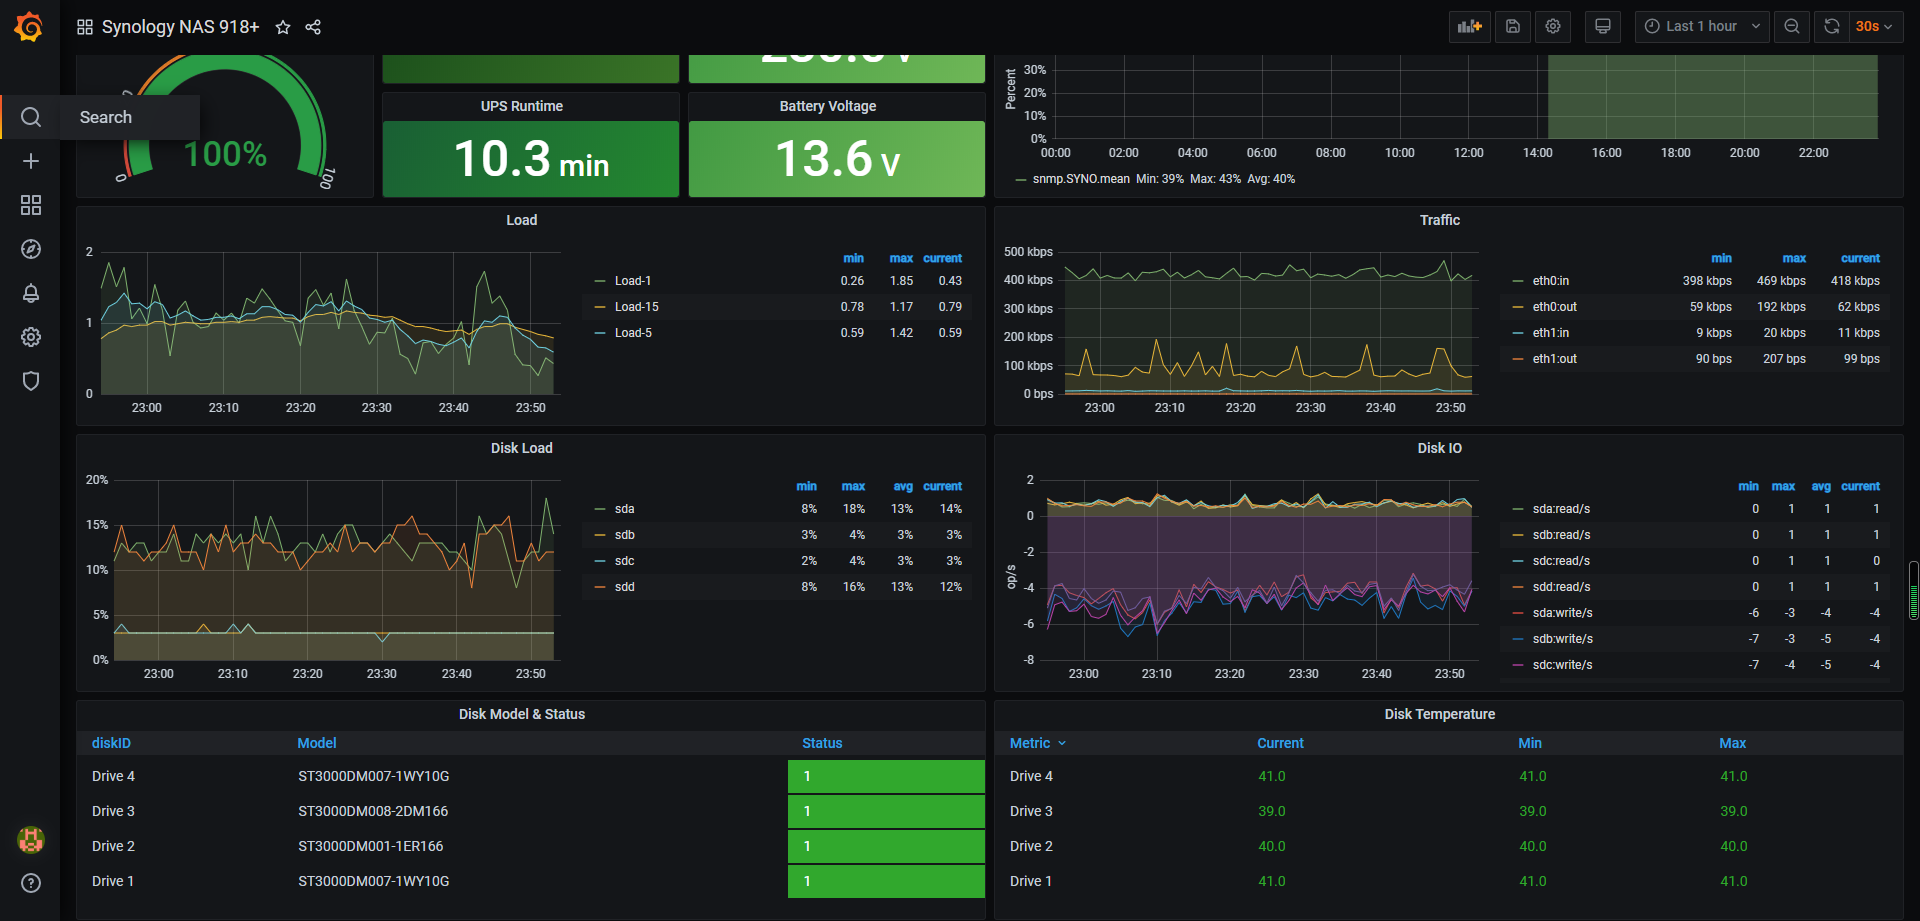Open Disk Model & Status panel menu
This screenshot has width=1920, height=921.
[521, 714]
